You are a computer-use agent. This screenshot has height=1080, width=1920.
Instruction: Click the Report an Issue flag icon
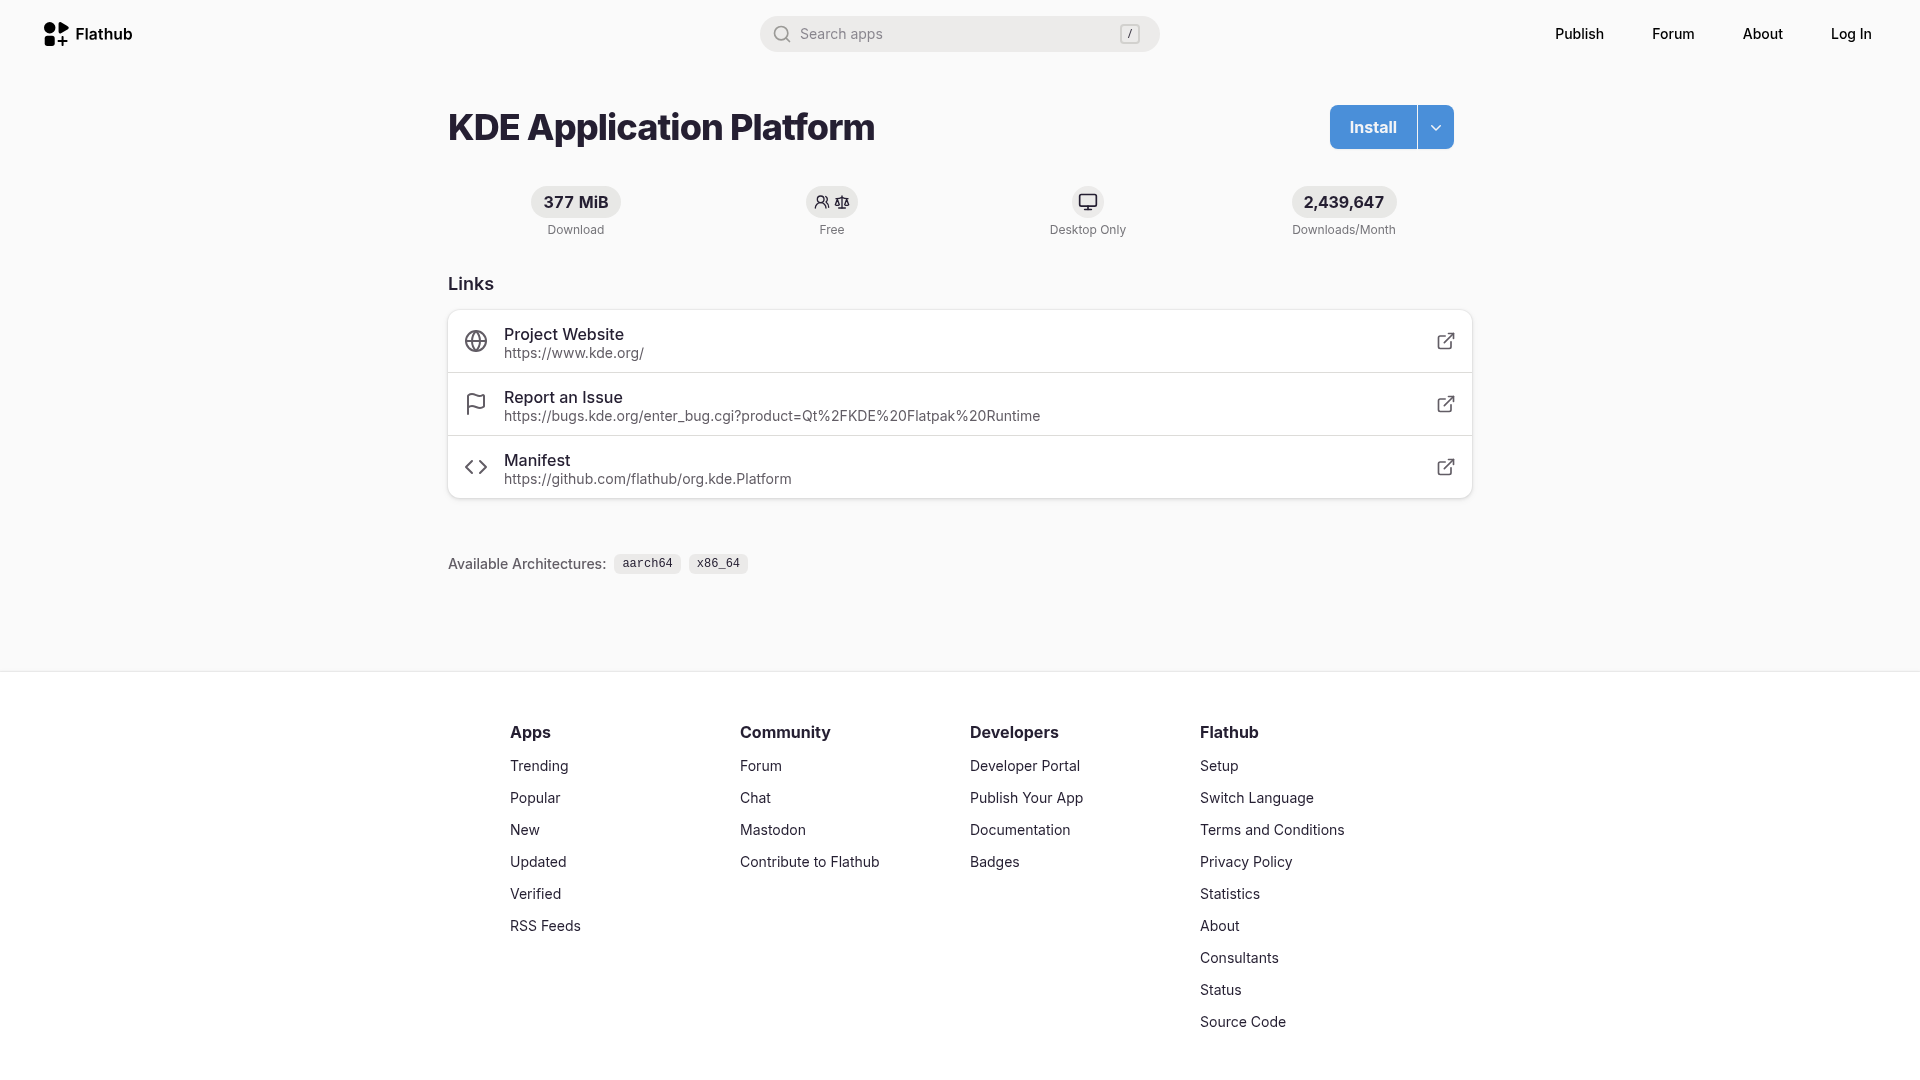click(x=476, y=404)
